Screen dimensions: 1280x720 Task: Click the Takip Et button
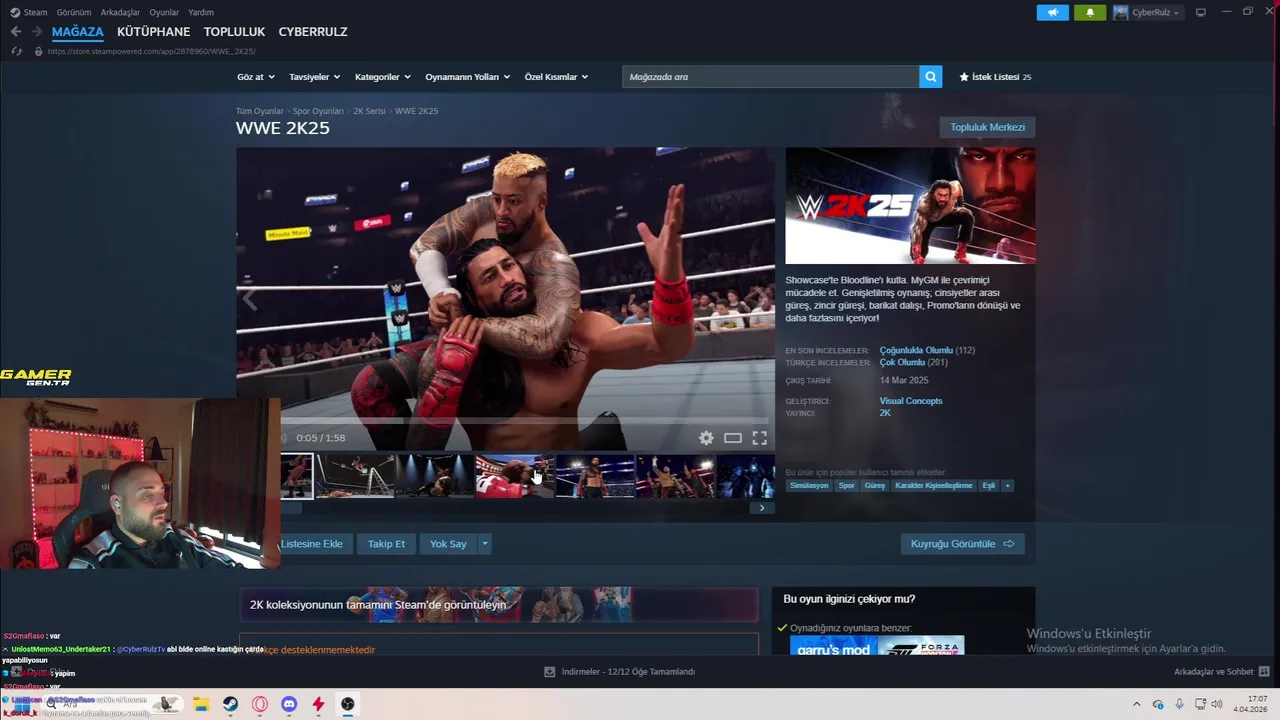(x=386, y=544)
